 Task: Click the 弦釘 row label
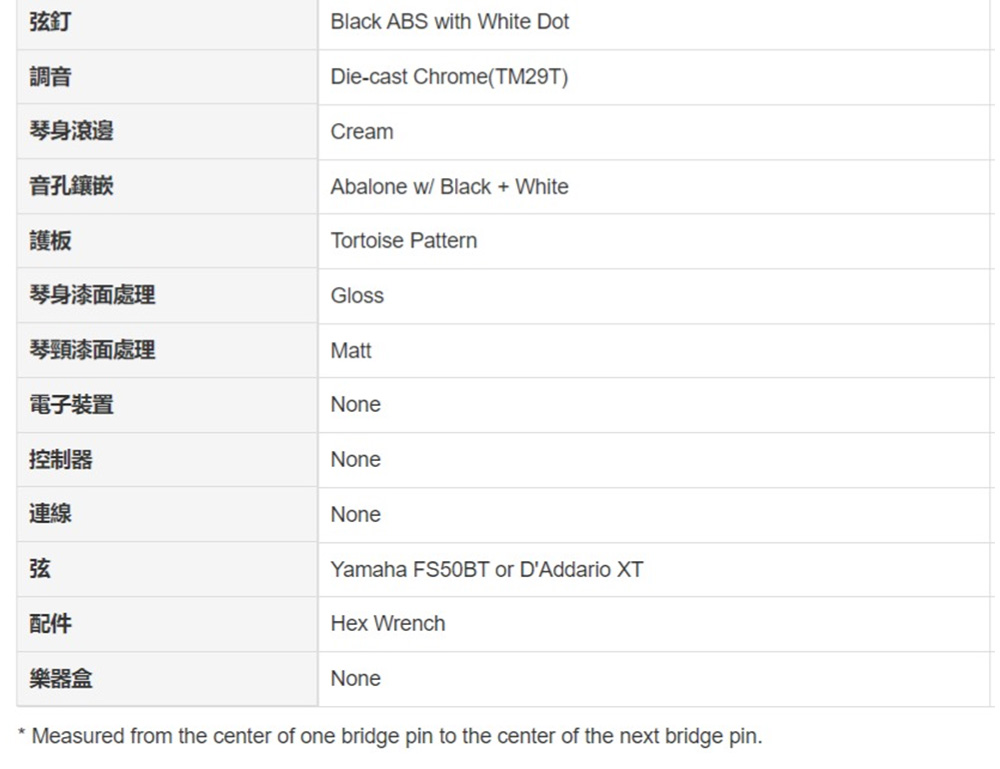tap(50, 22)
